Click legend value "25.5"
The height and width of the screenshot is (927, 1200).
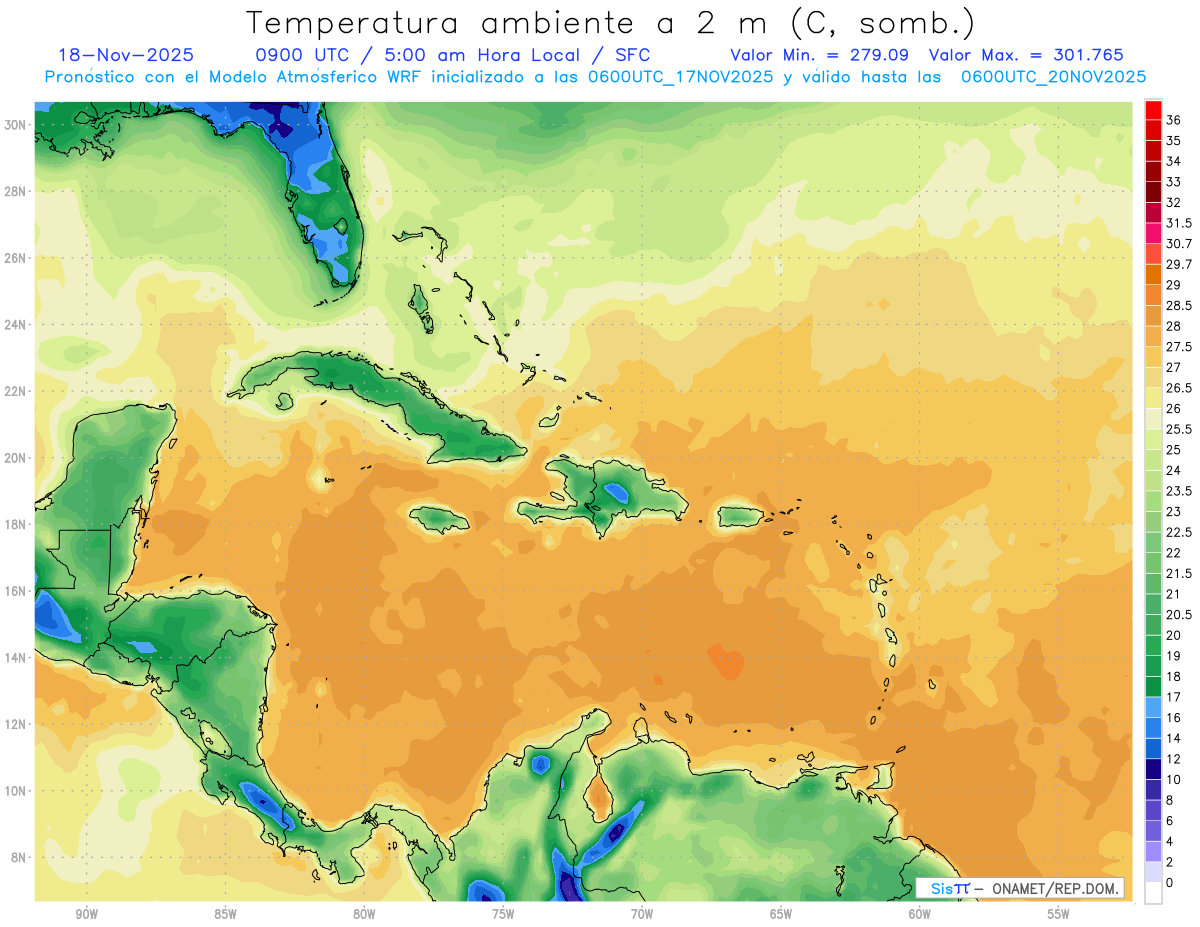click(1178, 429)
